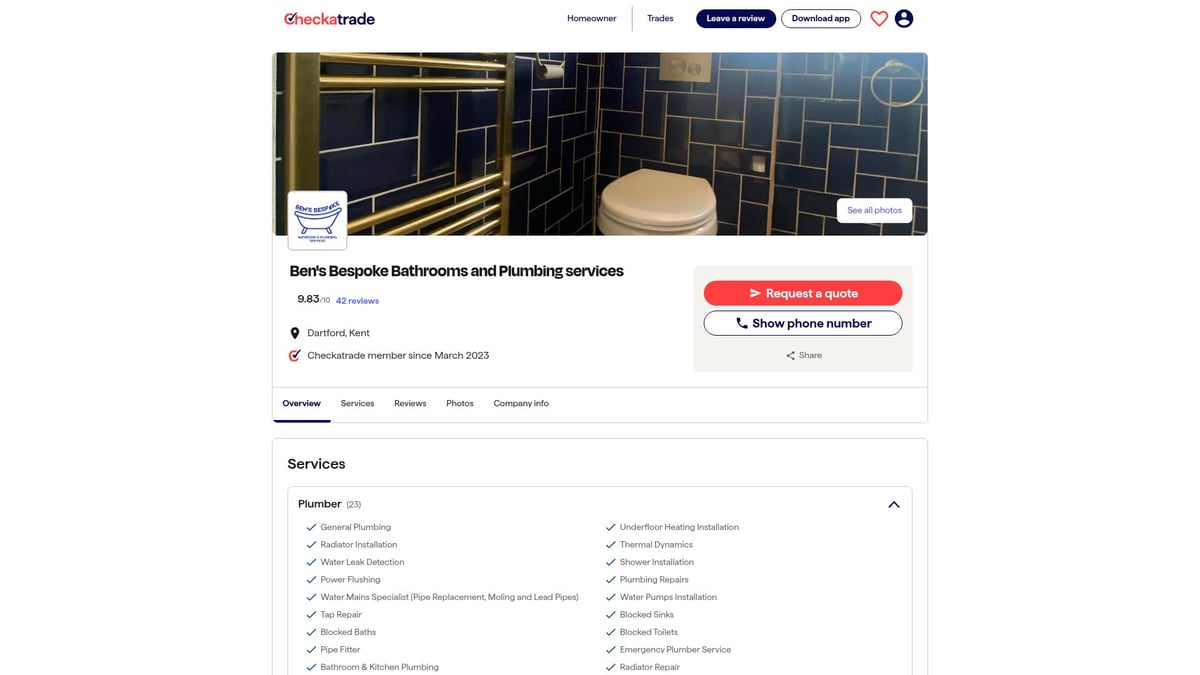This screenshot has height=675, width=1200.
Task: Open favourites via the heart icon
Action: pos(879,18)
